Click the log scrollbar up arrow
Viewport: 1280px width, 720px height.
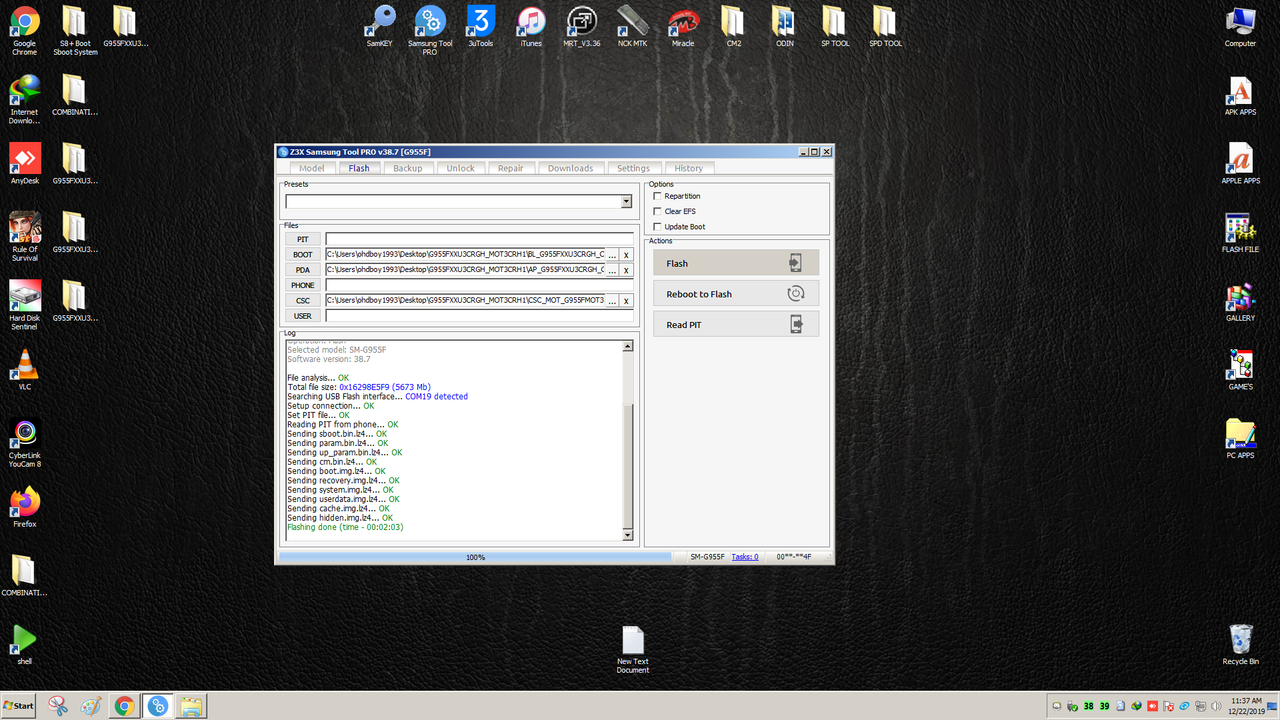point(628,347)
